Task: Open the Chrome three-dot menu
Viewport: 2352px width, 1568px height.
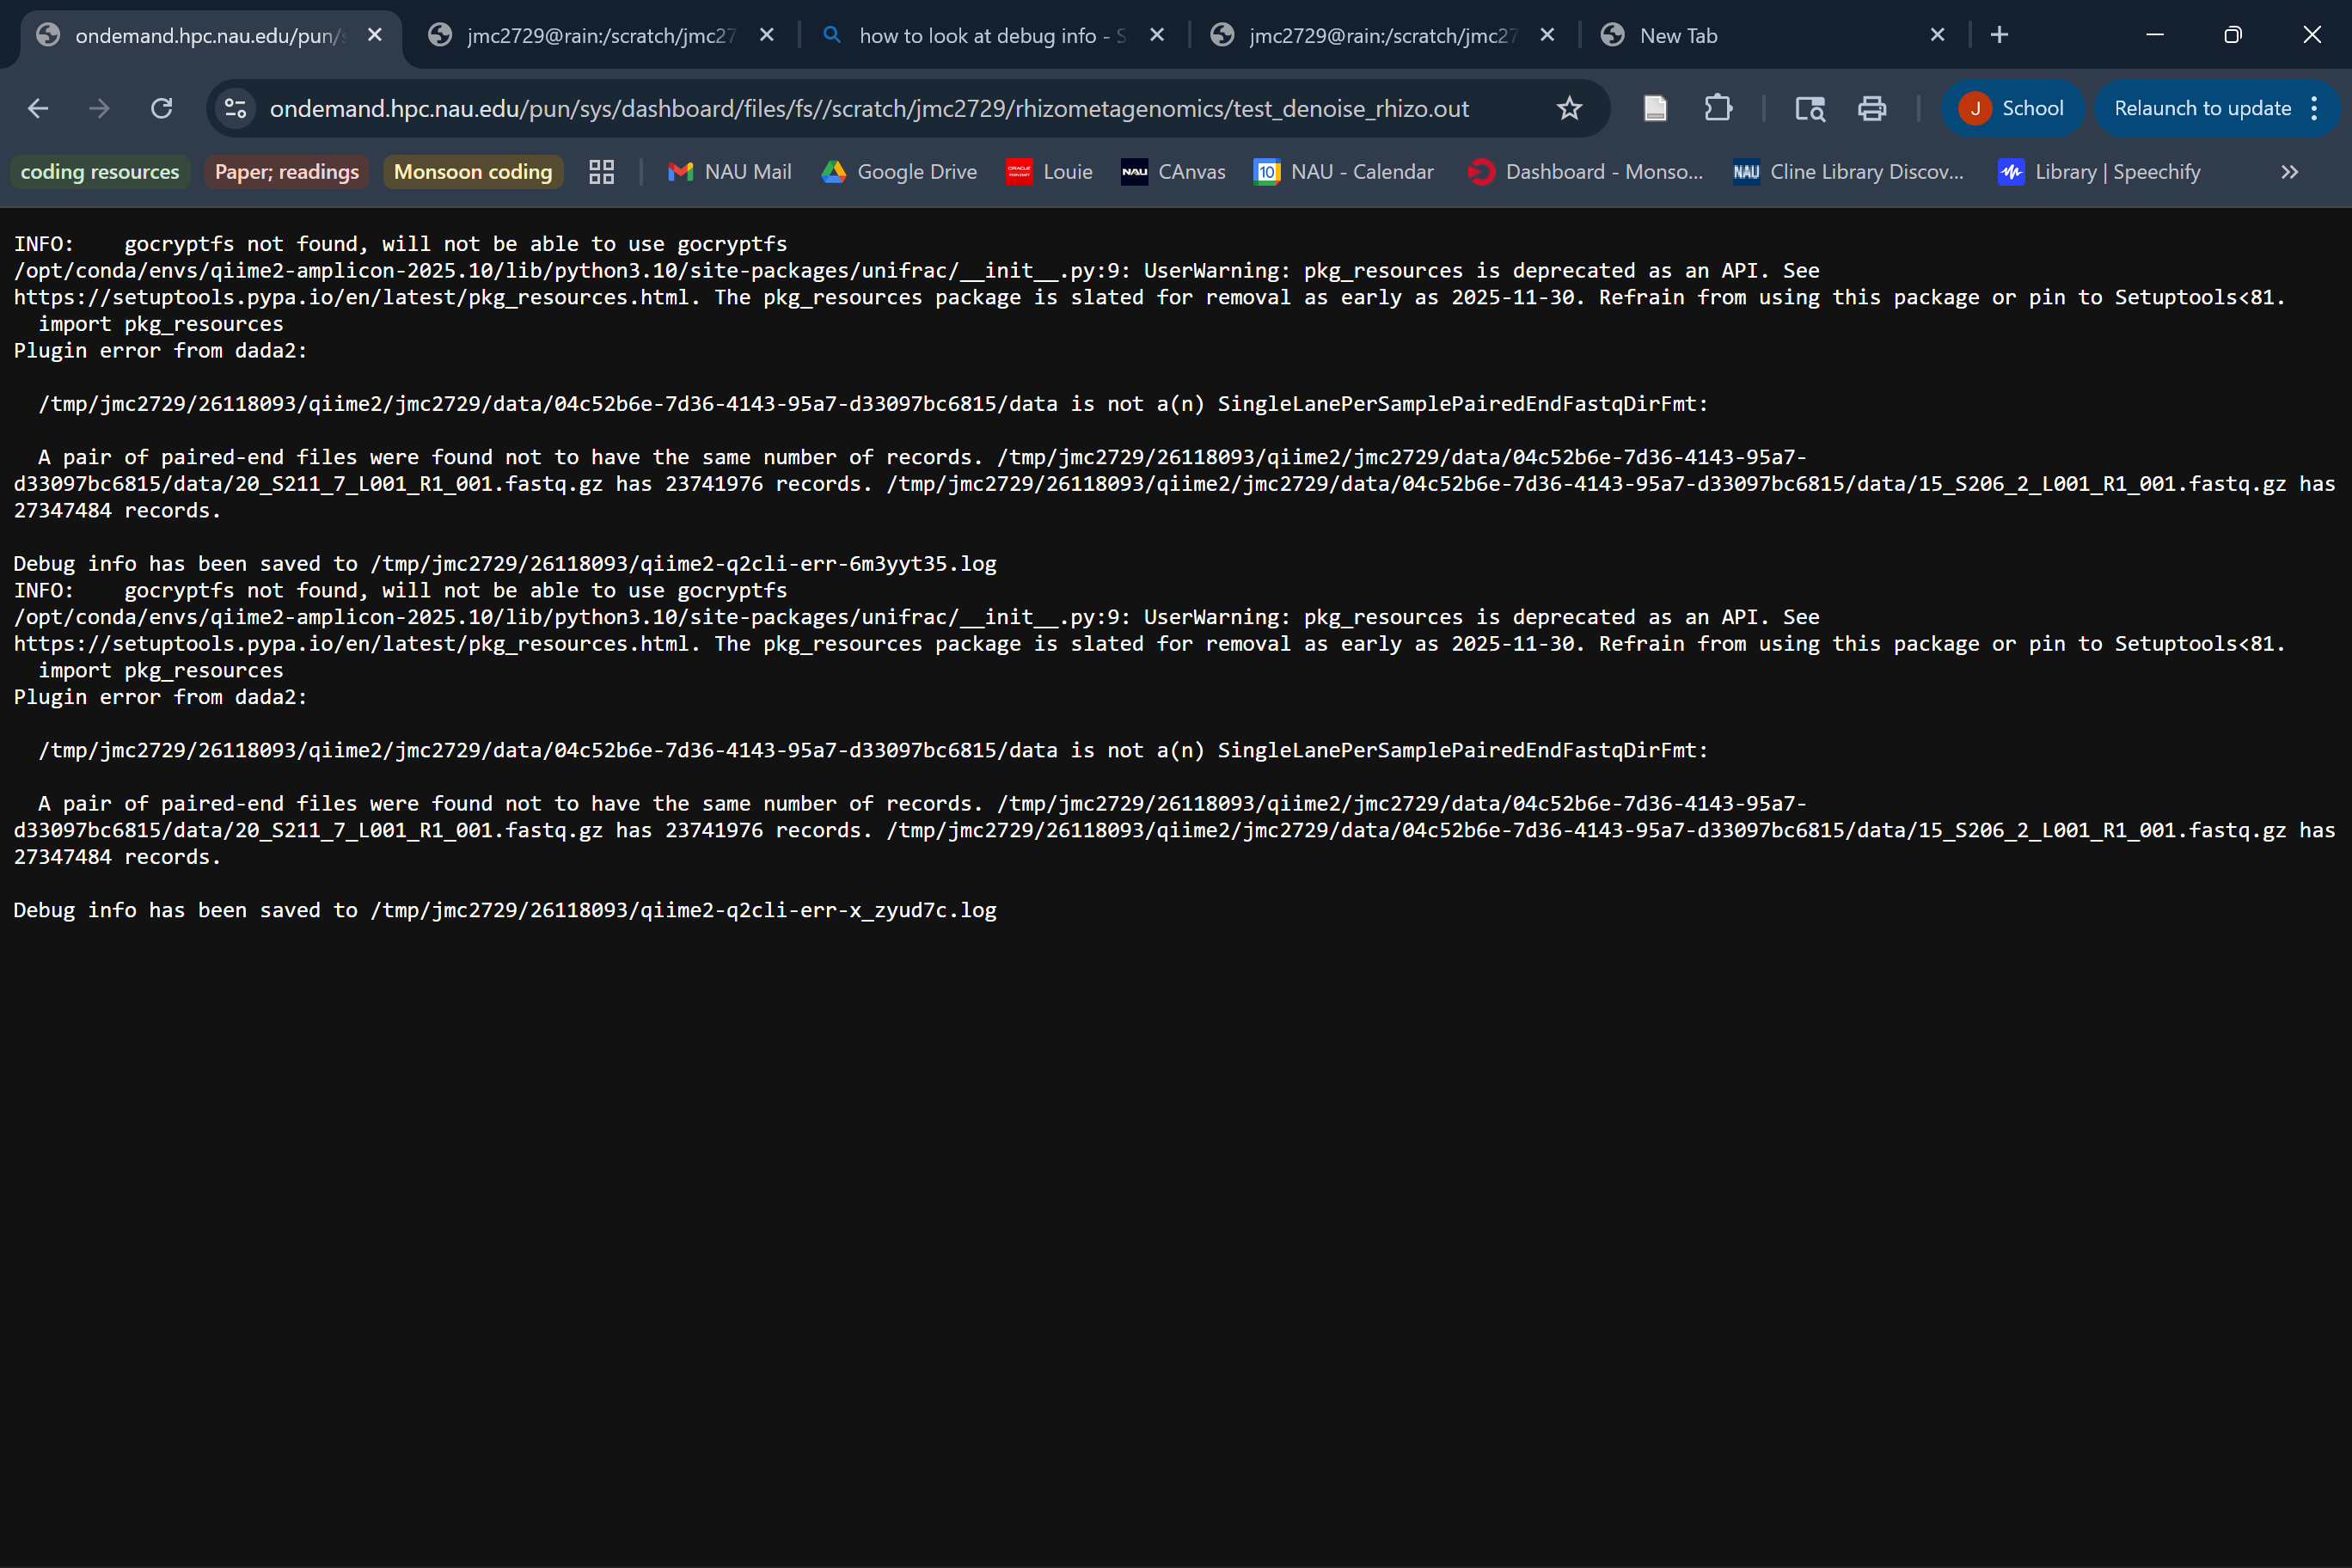Action: point(2314,108)
